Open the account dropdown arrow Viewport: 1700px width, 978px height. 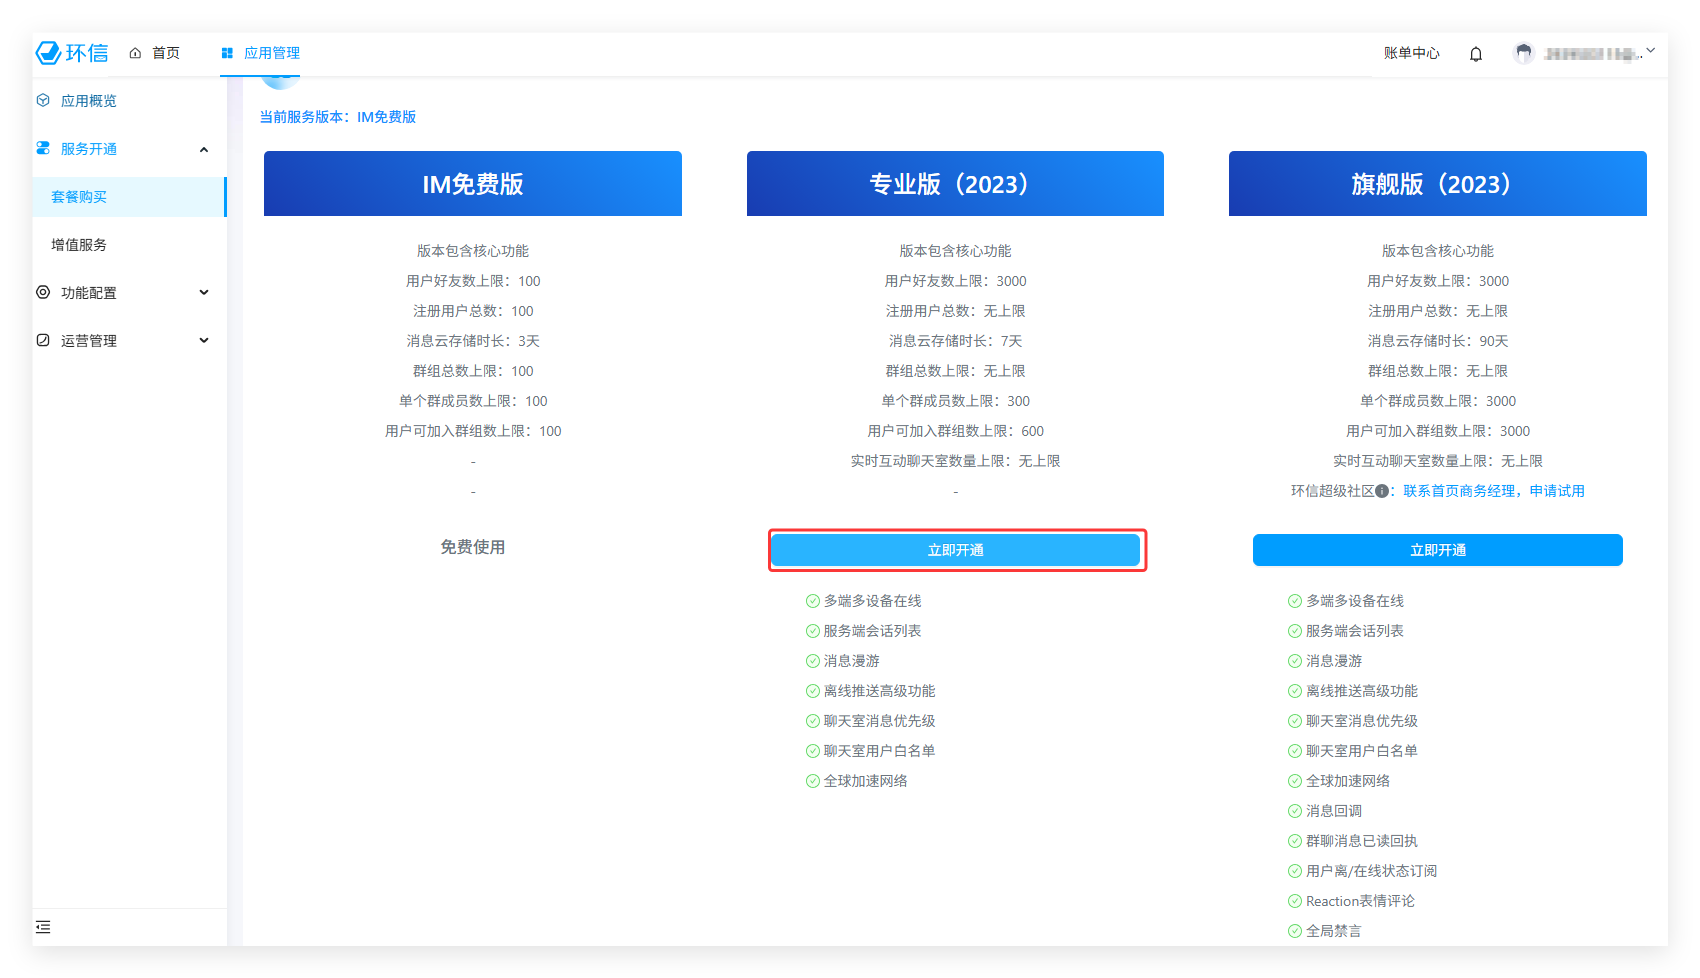click(x=1650, y=51)
